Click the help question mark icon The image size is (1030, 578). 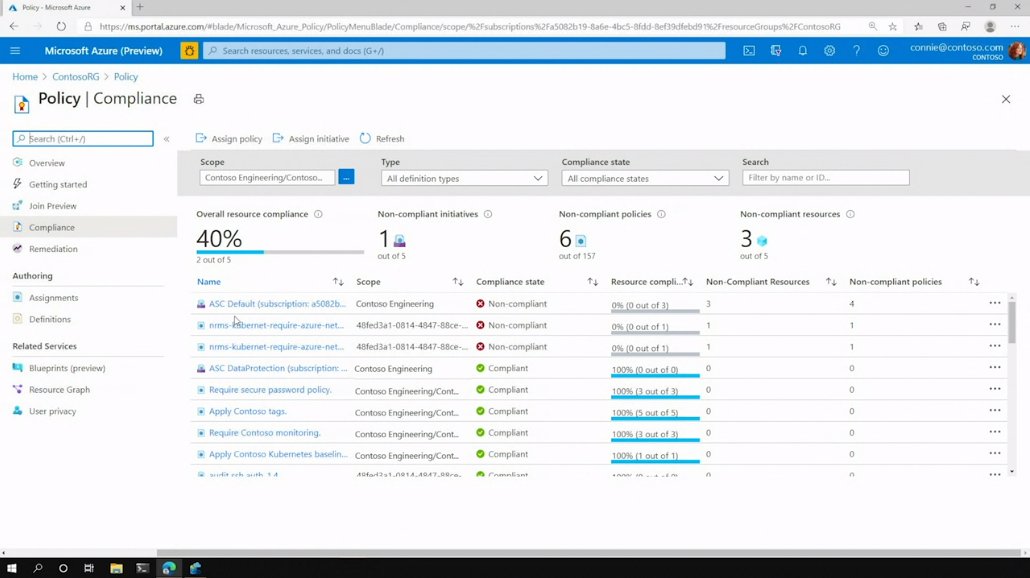point(856,51)
